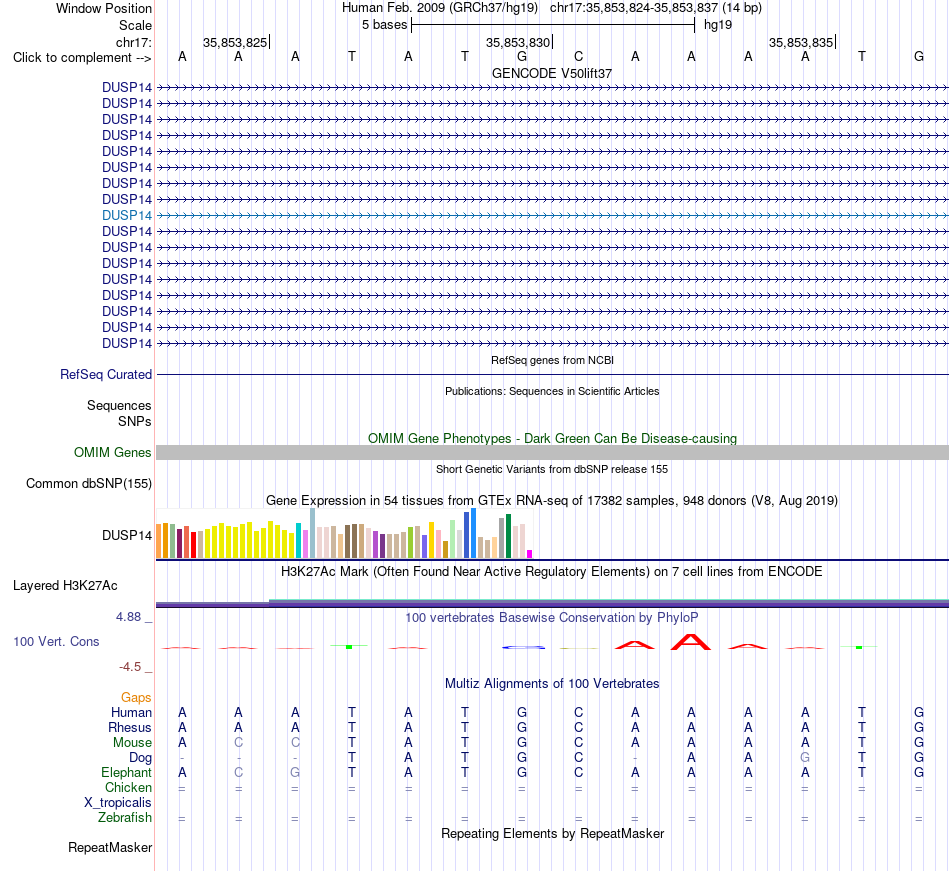Click the purple H3K27Ac signal band

(x=552, y=604)
